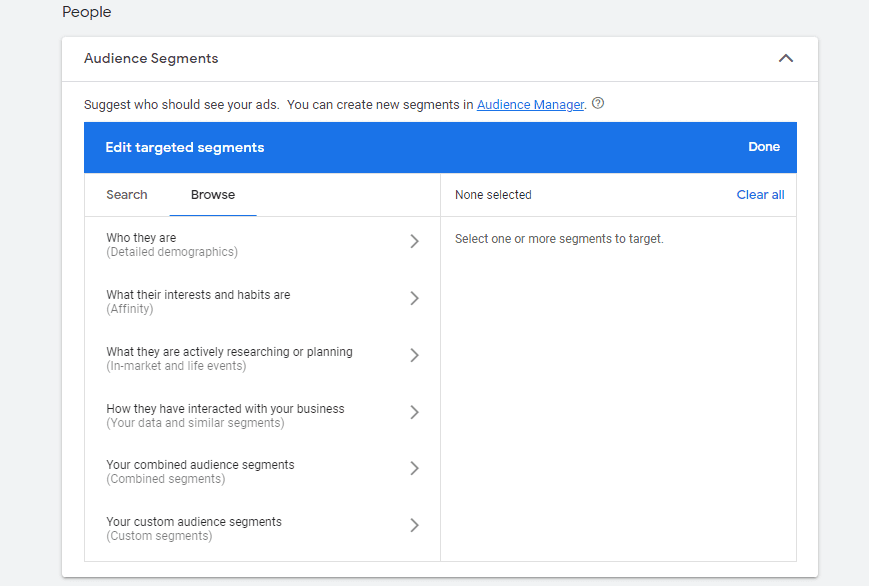Click the Custom segments arrow icon
The height and width of the screenshot is (586, 869).
pos(414,526)
